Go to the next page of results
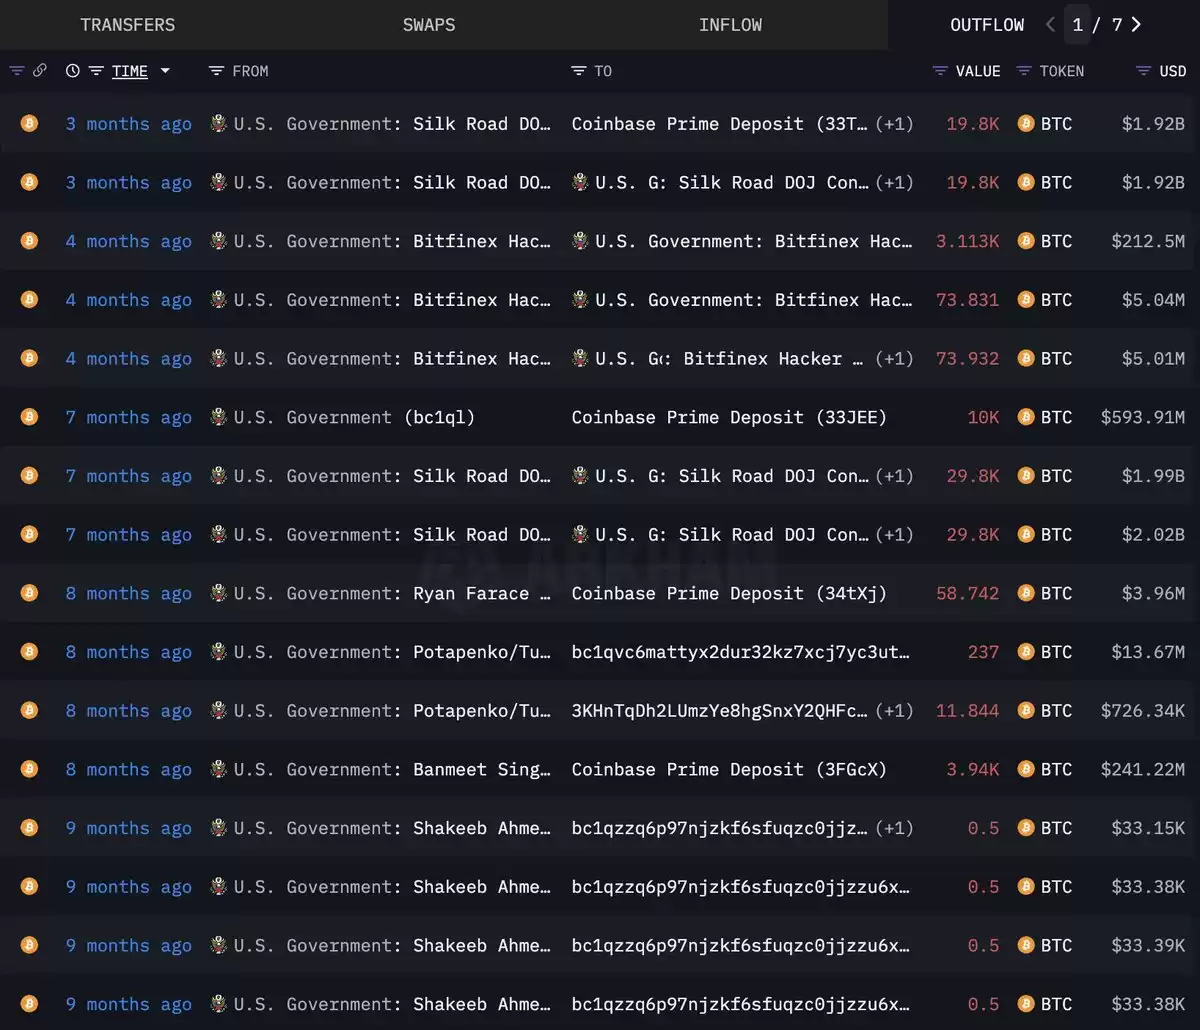The height and width of the screenshot is (1030, 1200). (1136, 25)
